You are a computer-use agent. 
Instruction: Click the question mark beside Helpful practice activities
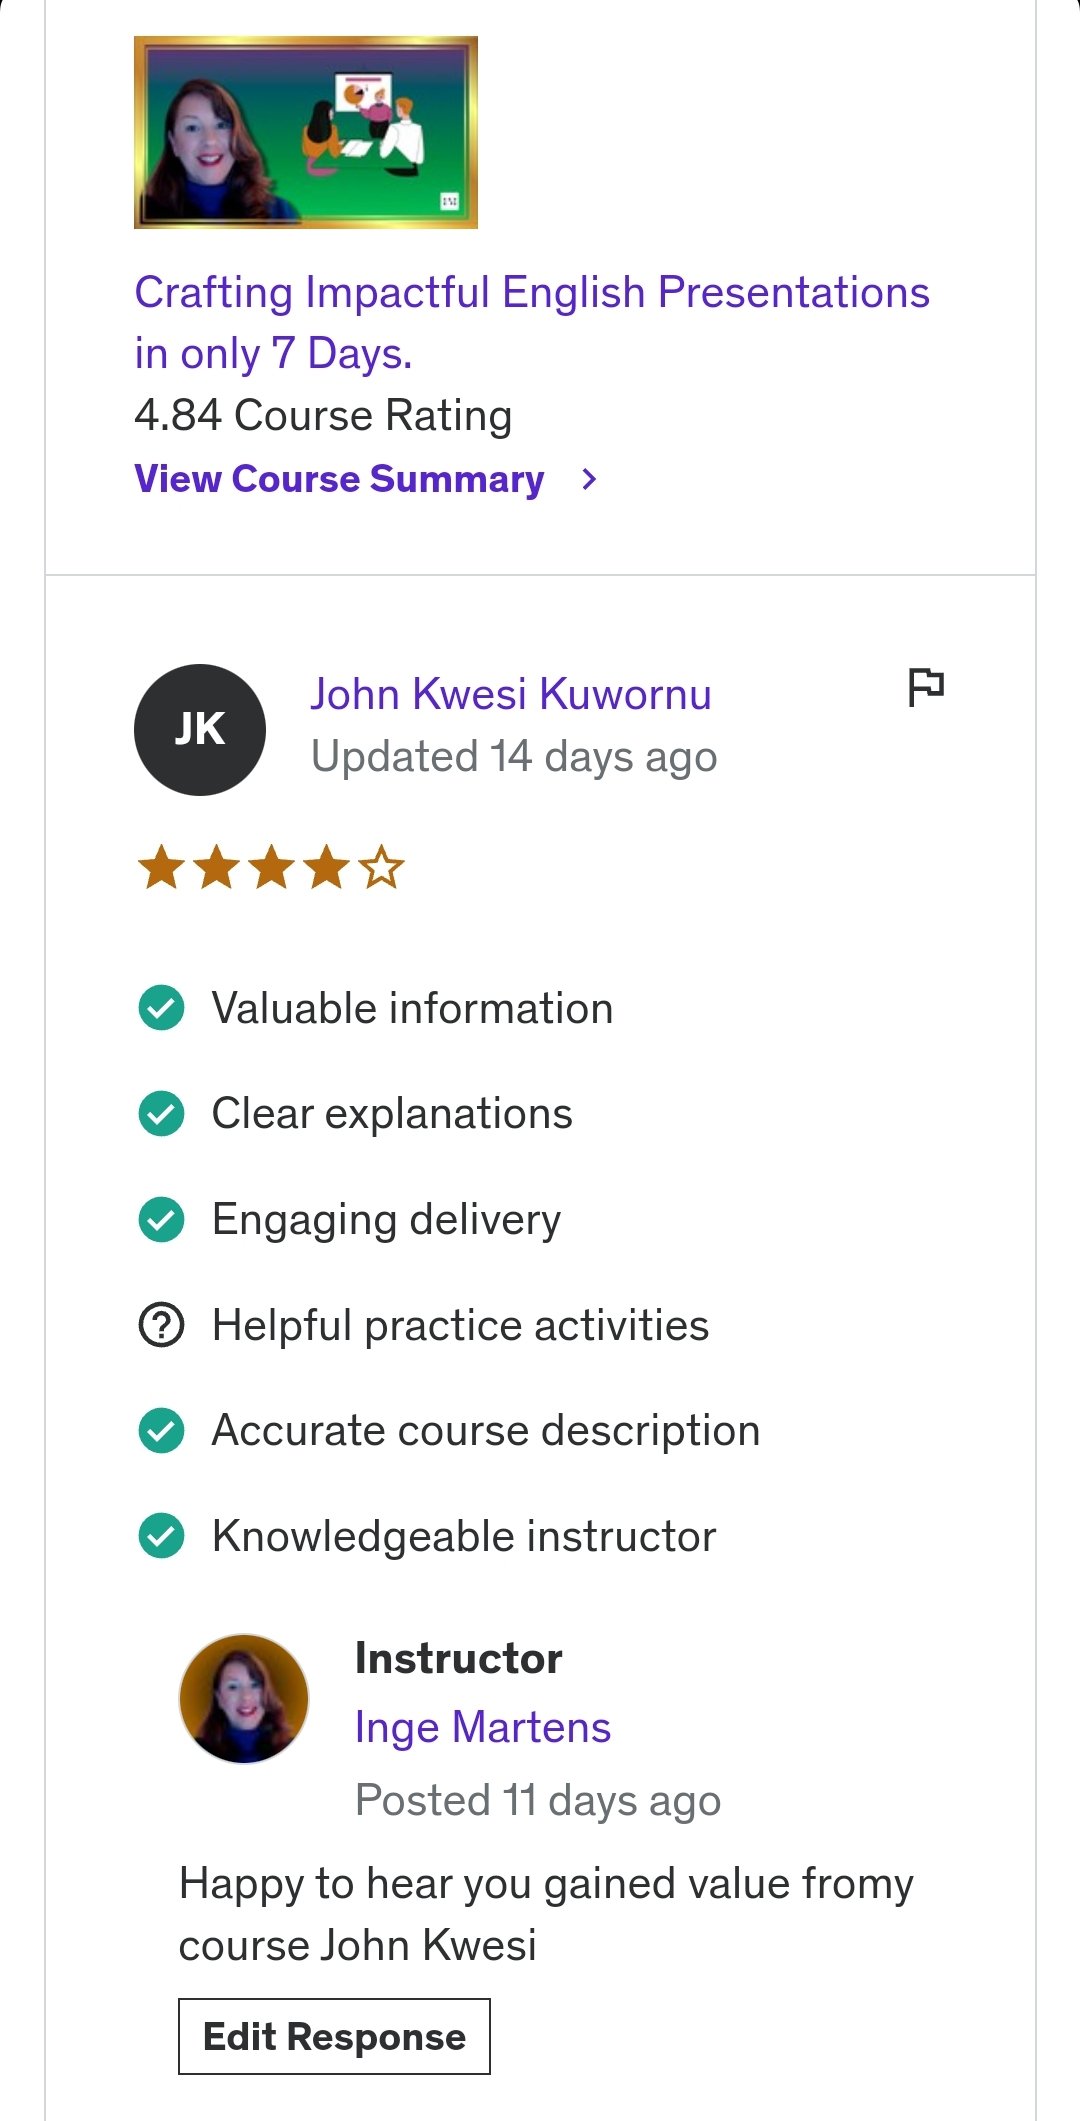(161, 1326)
